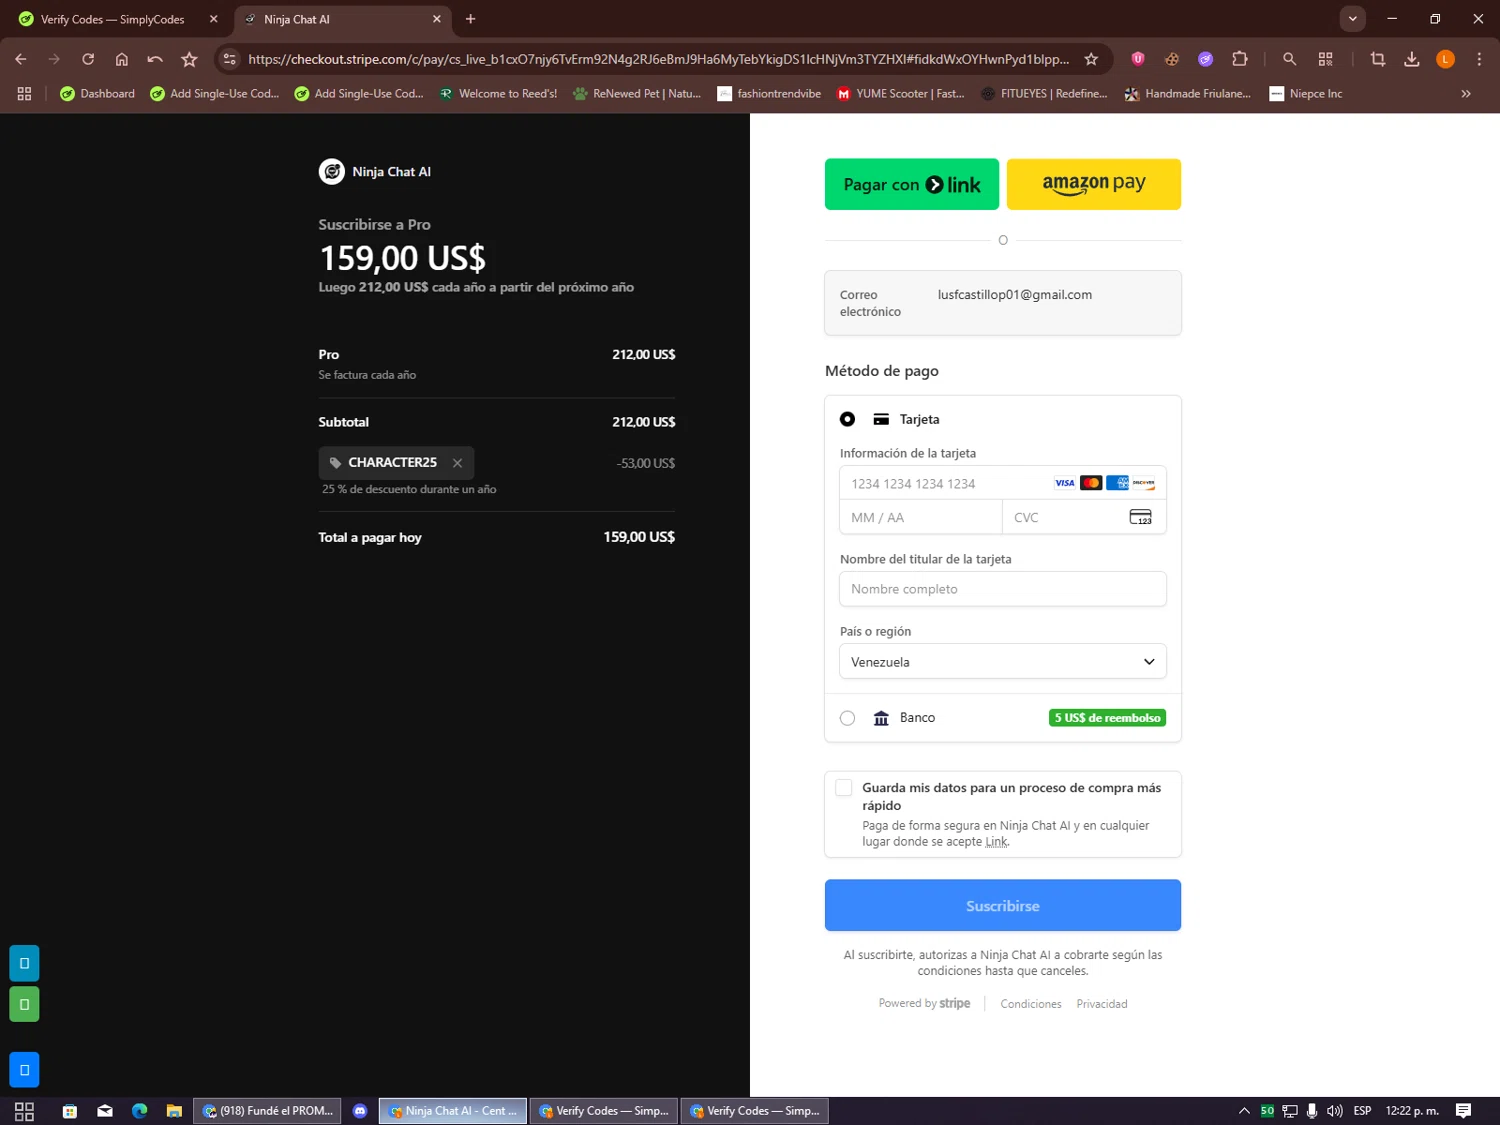1500x1125 pixels.
Task: Click the teal floating sidebar square
Action: 24,963
